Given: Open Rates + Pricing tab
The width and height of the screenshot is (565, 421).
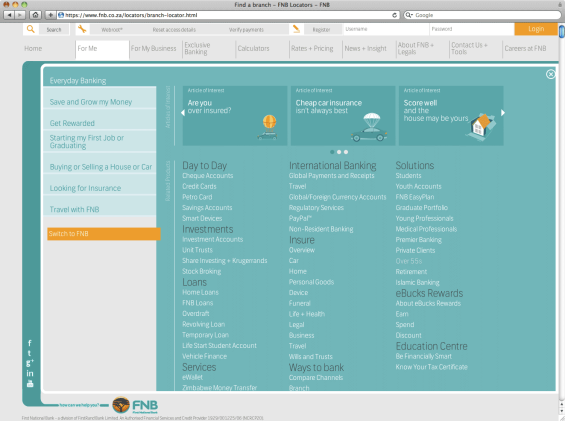Looking at the screenshot, I should point(312,49).
